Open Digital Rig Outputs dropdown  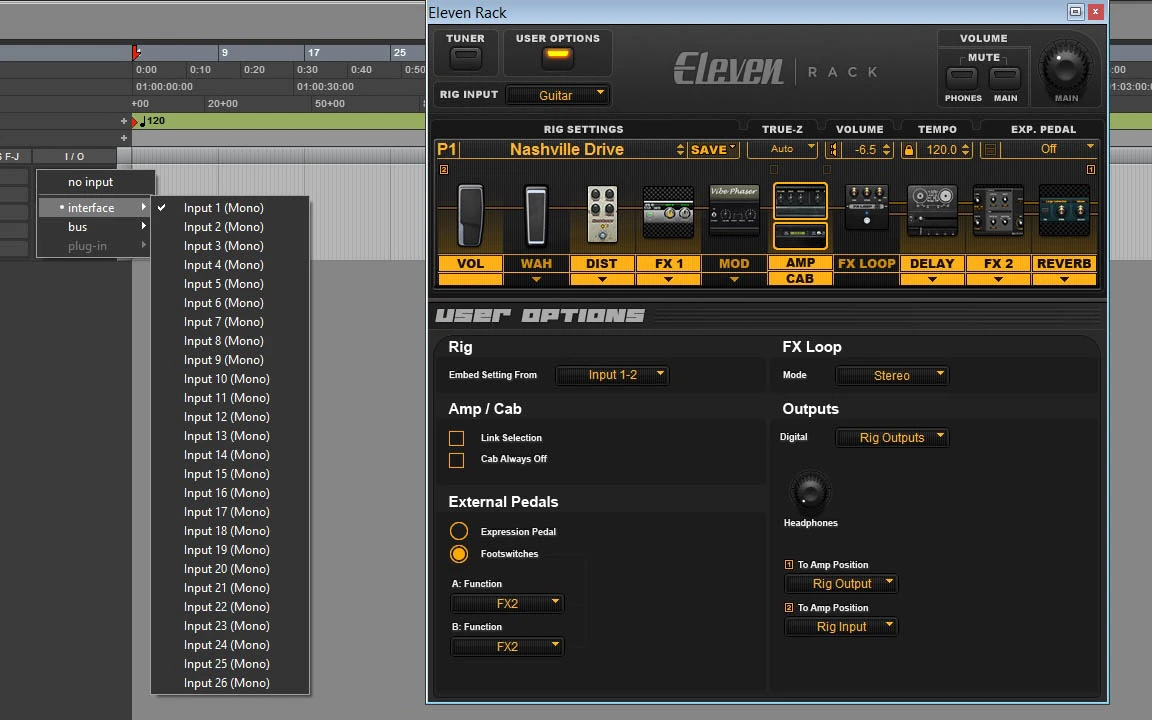pyautogui.click(x=892, y=438)
